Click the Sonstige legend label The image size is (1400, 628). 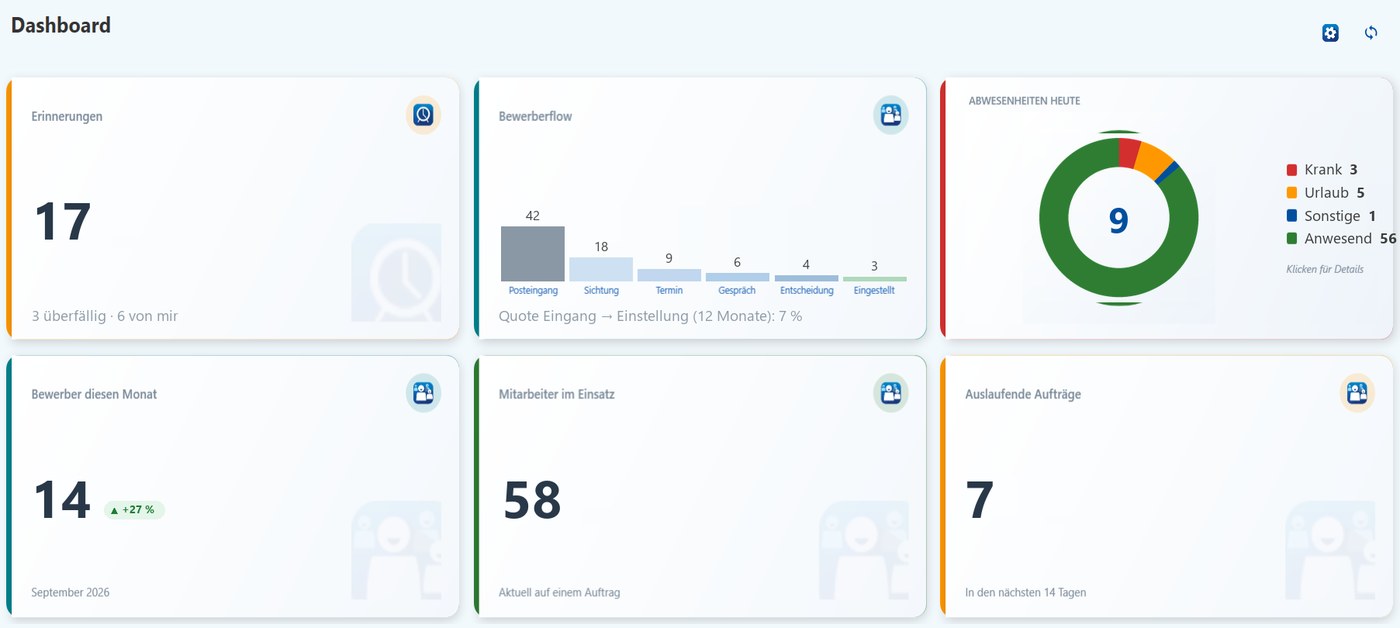pos(1332,216)
